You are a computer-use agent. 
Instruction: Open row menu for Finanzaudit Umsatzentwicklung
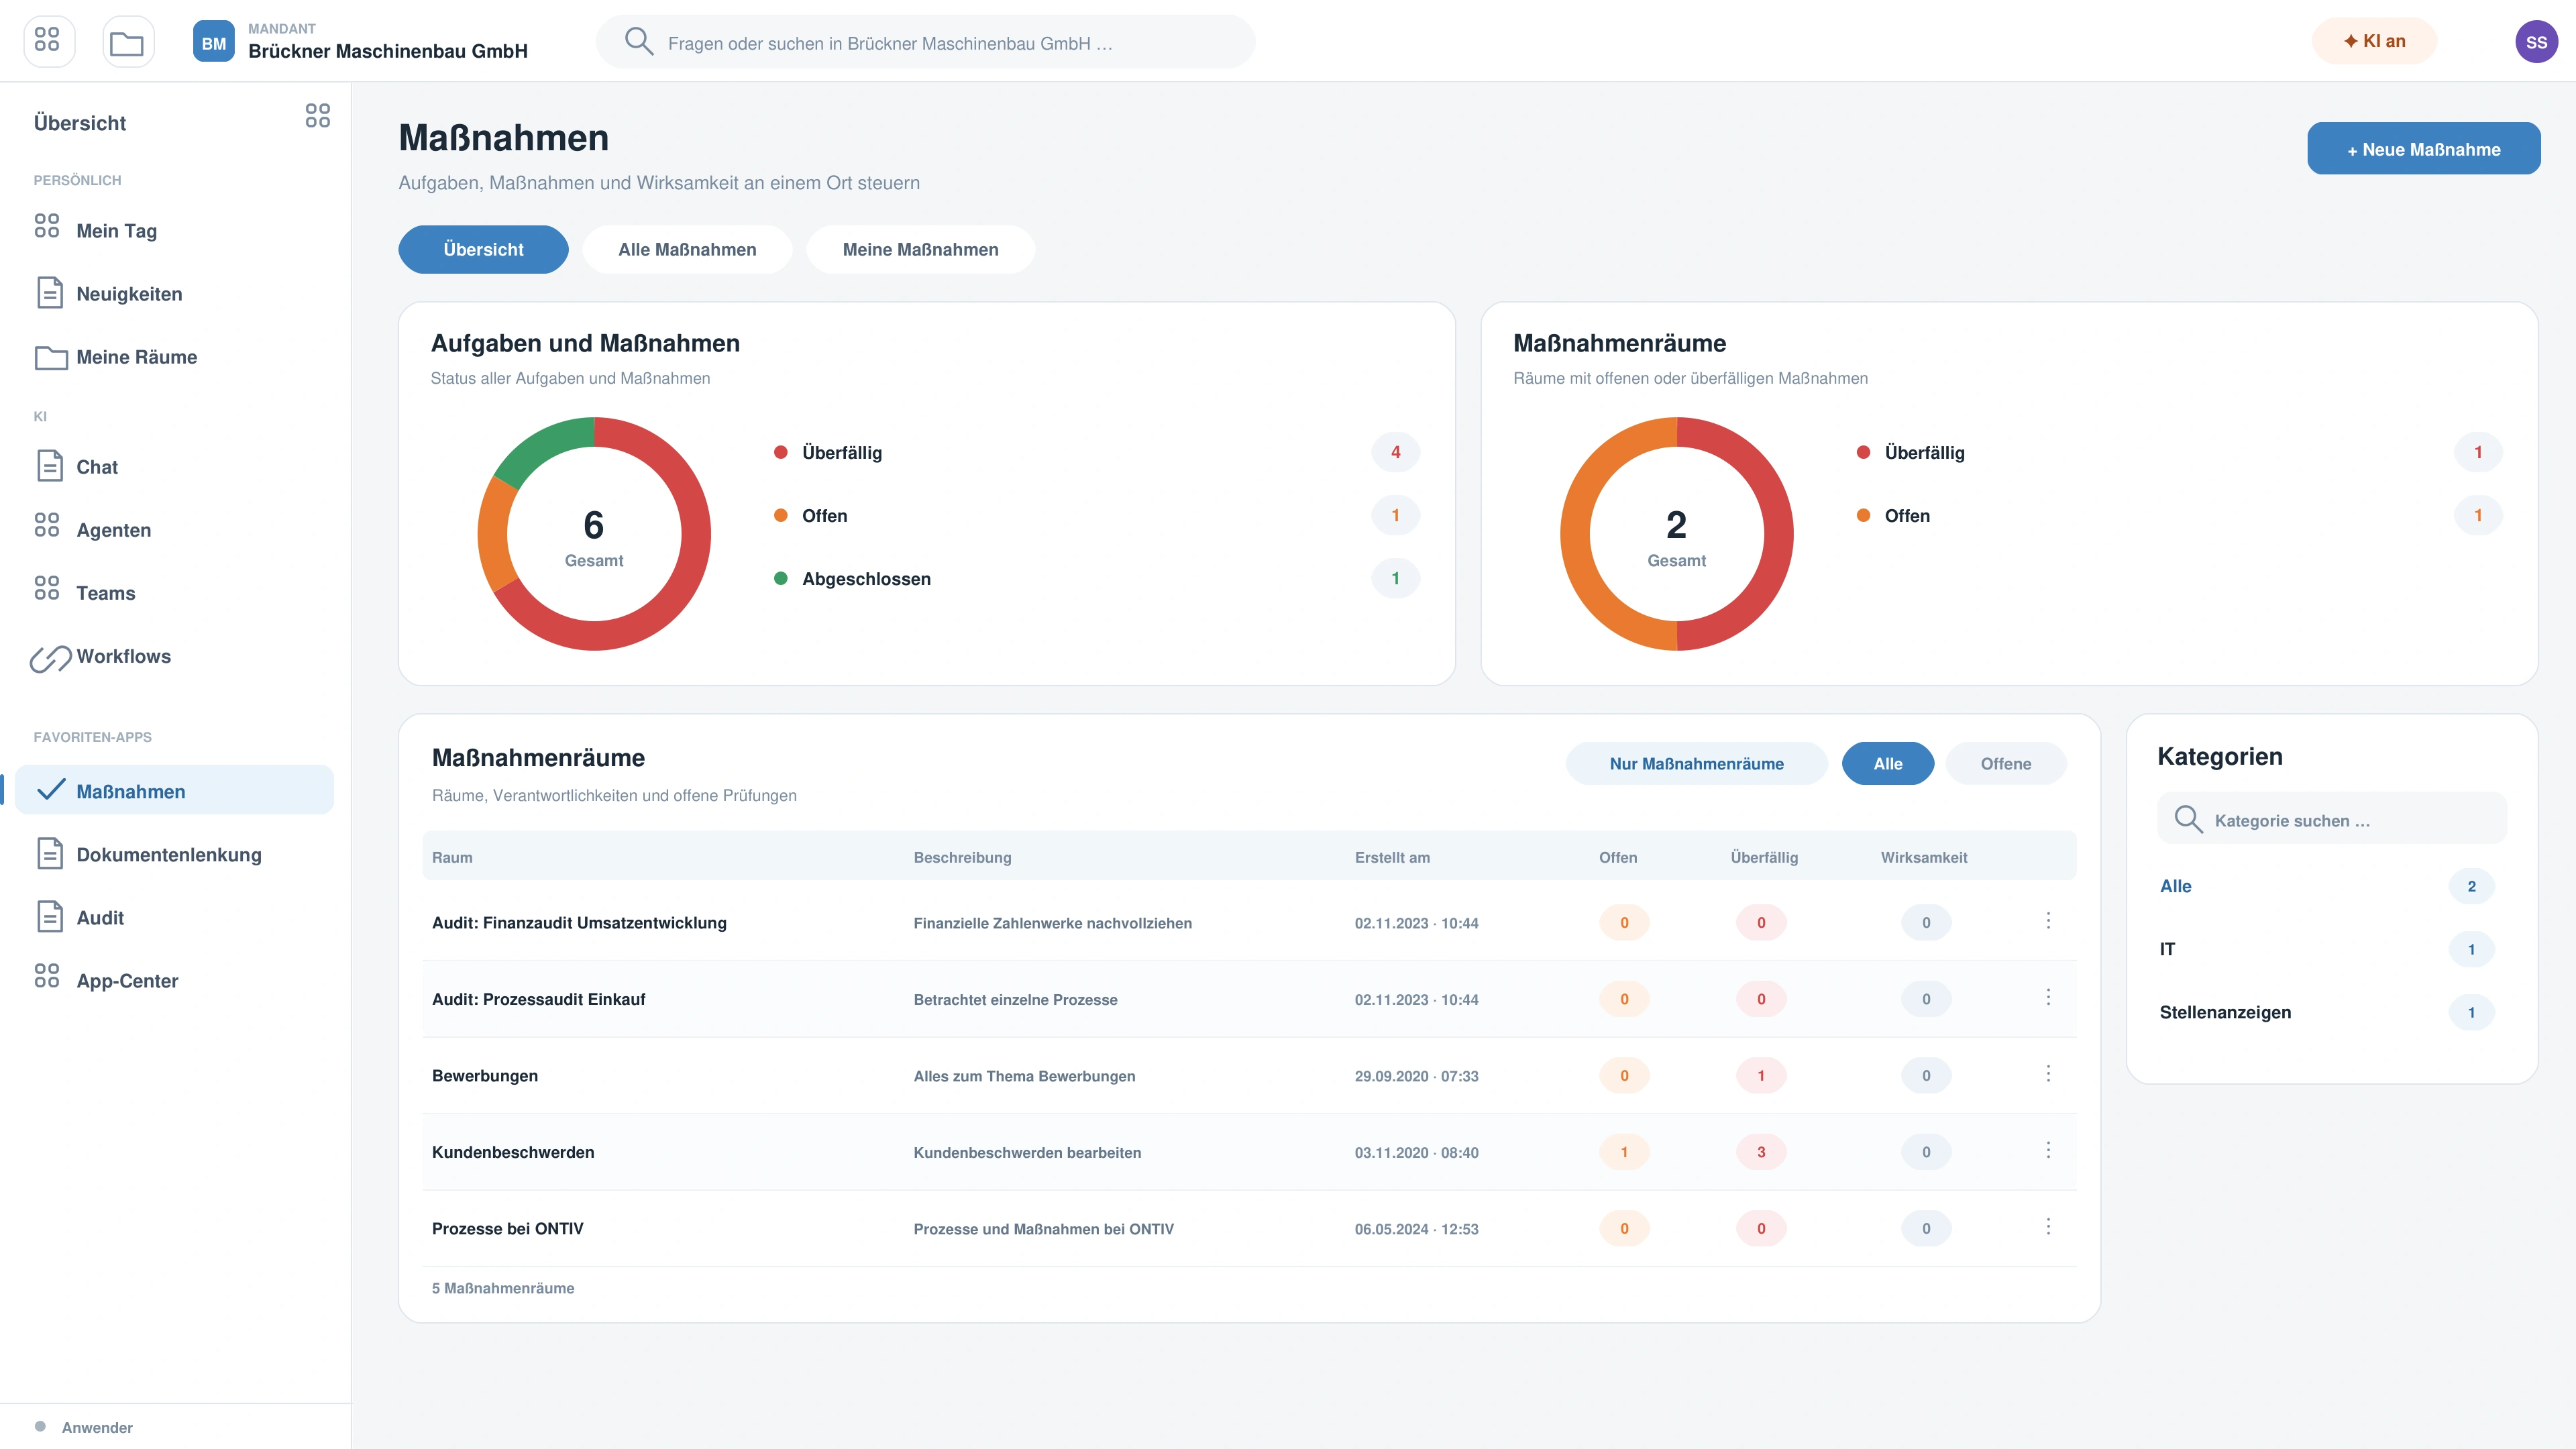coord(2047,921)
